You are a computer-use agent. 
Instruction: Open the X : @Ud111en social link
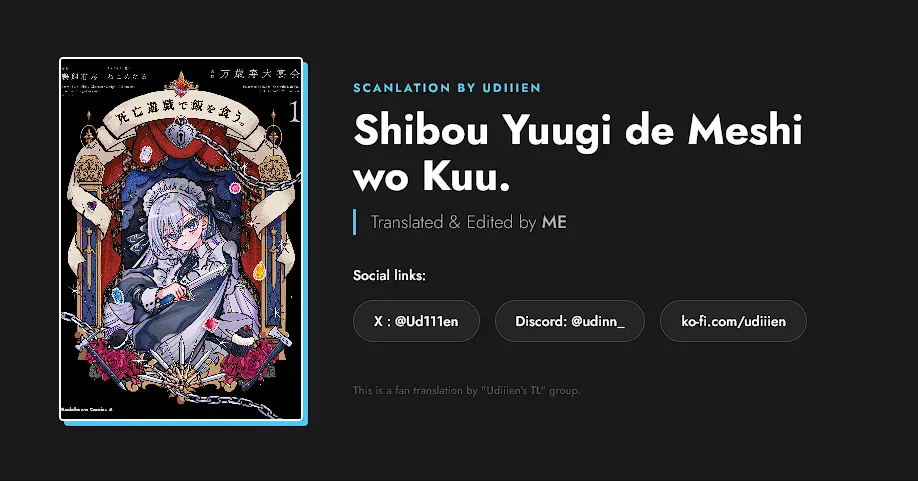coord(416,321)
